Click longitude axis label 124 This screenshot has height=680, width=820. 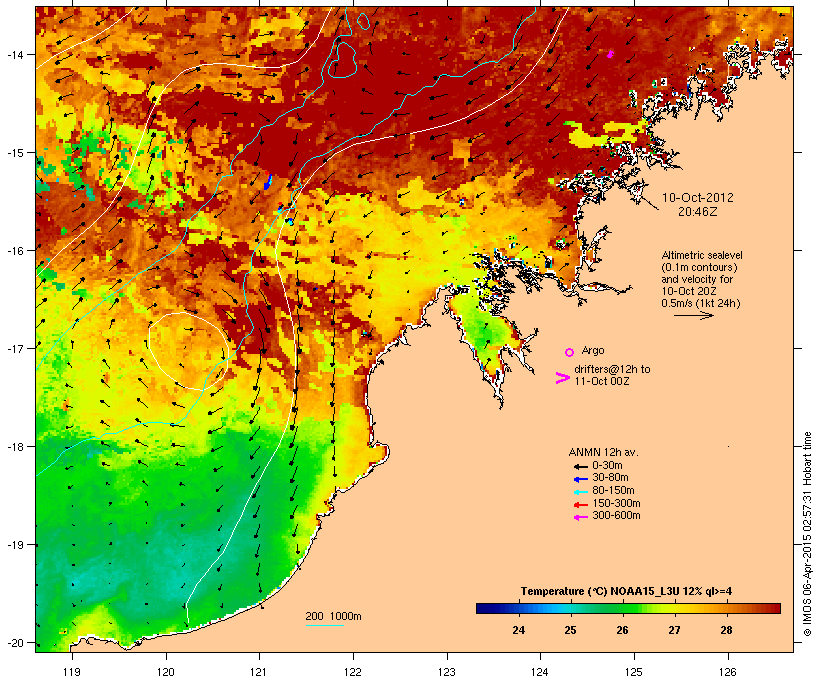(540, 672)
